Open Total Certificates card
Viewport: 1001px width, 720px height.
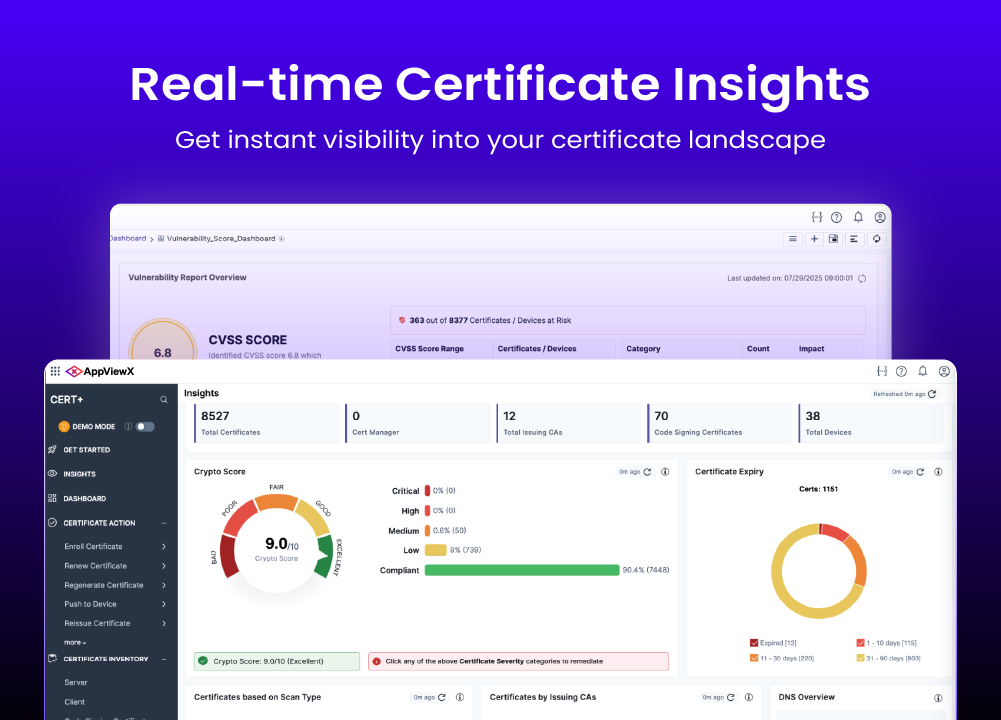coord(266,423)
